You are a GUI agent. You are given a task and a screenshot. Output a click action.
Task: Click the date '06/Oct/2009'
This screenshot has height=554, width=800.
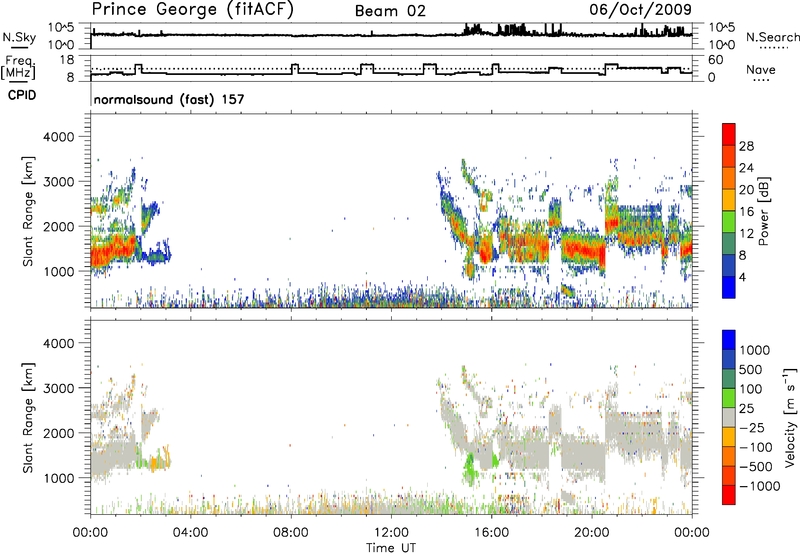tap(641, 9)
